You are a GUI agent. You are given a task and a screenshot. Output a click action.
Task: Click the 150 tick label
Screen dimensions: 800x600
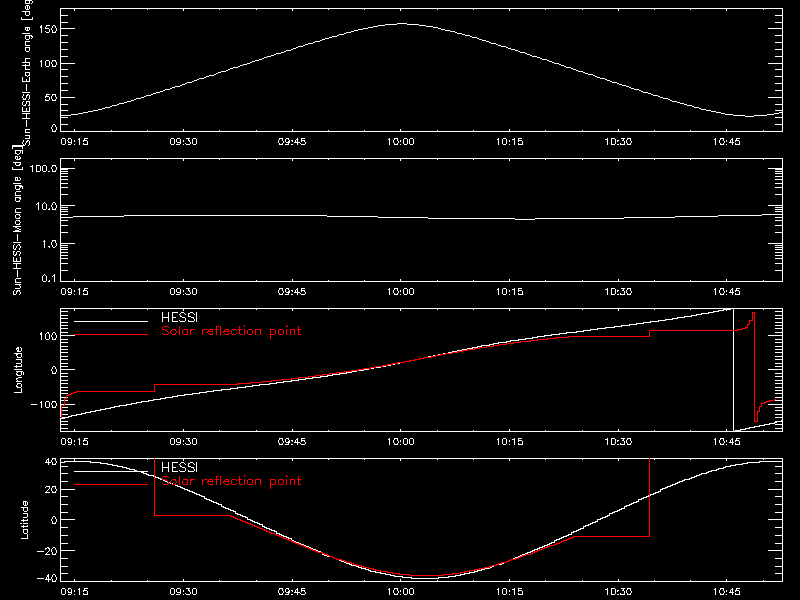tap(47, 30)
